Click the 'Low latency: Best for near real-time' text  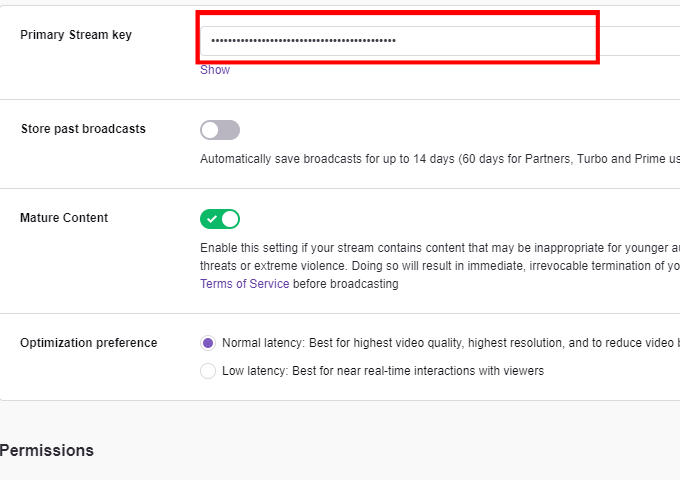pyautogui.click(x=383, y=371)
